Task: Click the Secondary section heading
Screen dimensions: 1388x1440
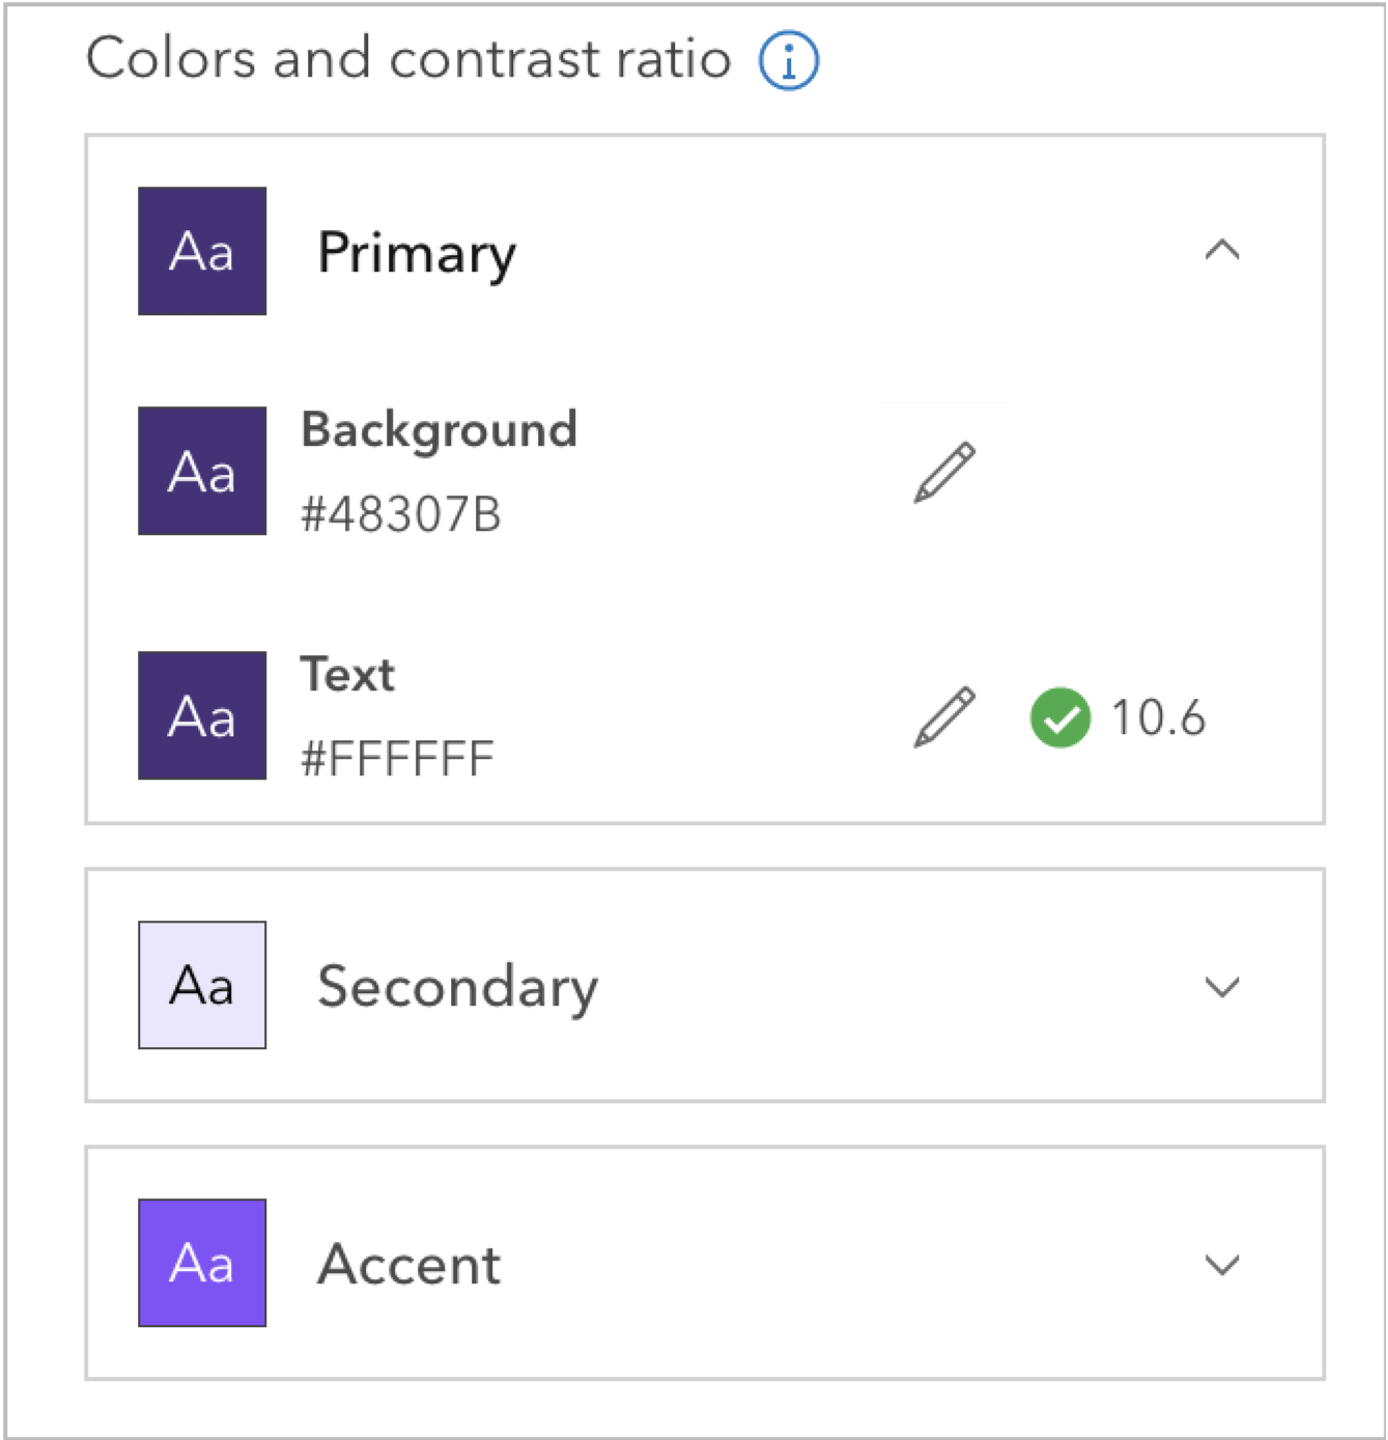Action: click(x=458, y=987)
